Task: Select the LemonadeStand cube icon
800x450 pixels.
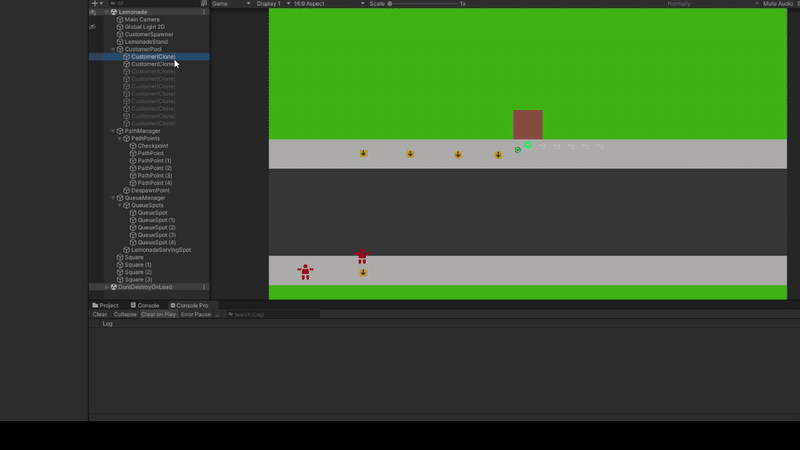Action: coord(120,41)
